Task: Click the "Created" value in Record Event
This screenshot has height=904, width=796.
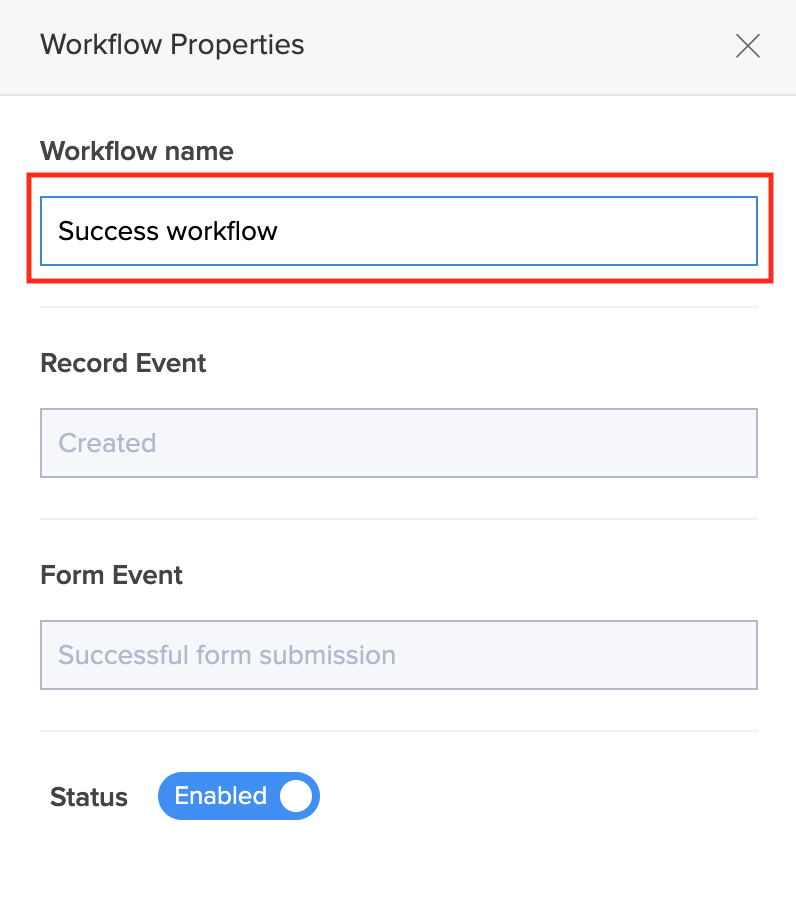Action: click(x=107, y=443)
